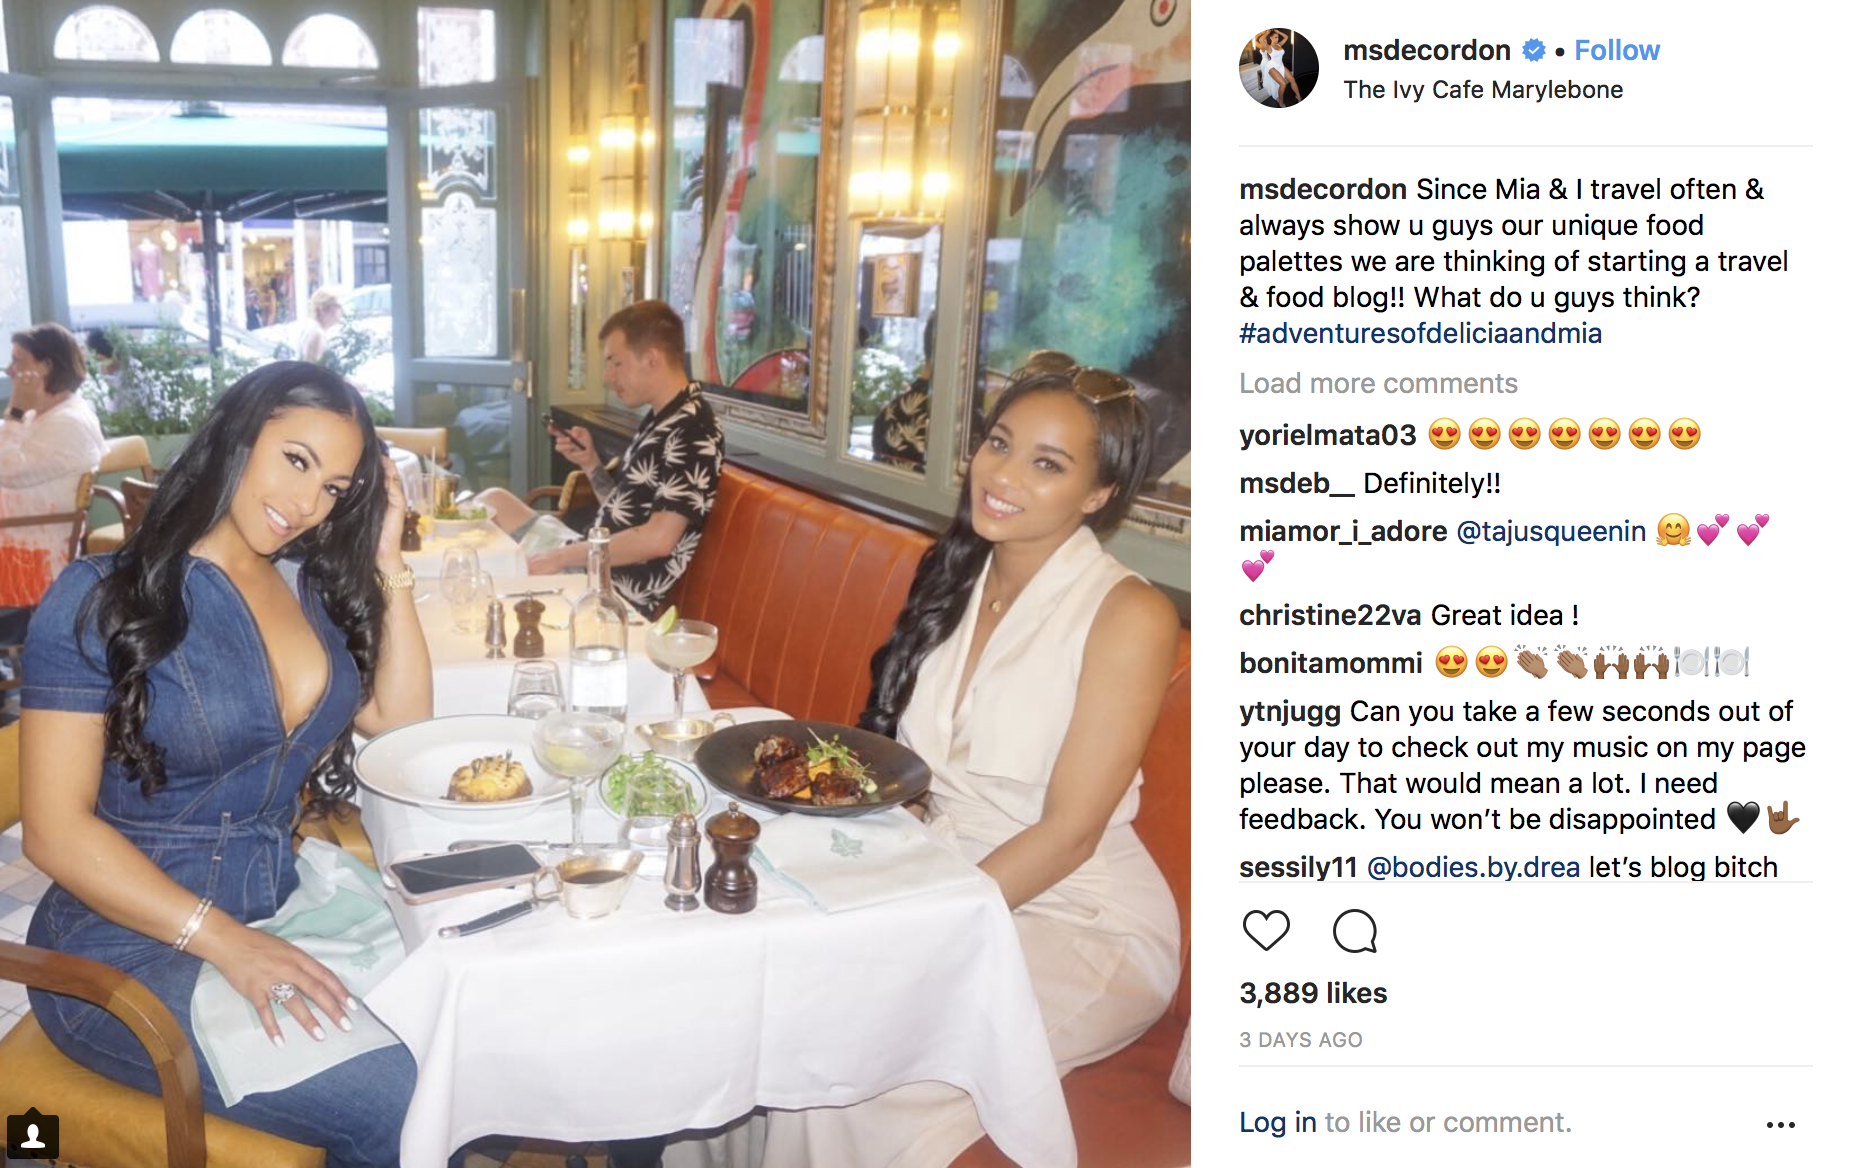Open mention @tajusqueenin
The width and height of the screenshot is (1850, 1168).
click(x=1550, y=531)
